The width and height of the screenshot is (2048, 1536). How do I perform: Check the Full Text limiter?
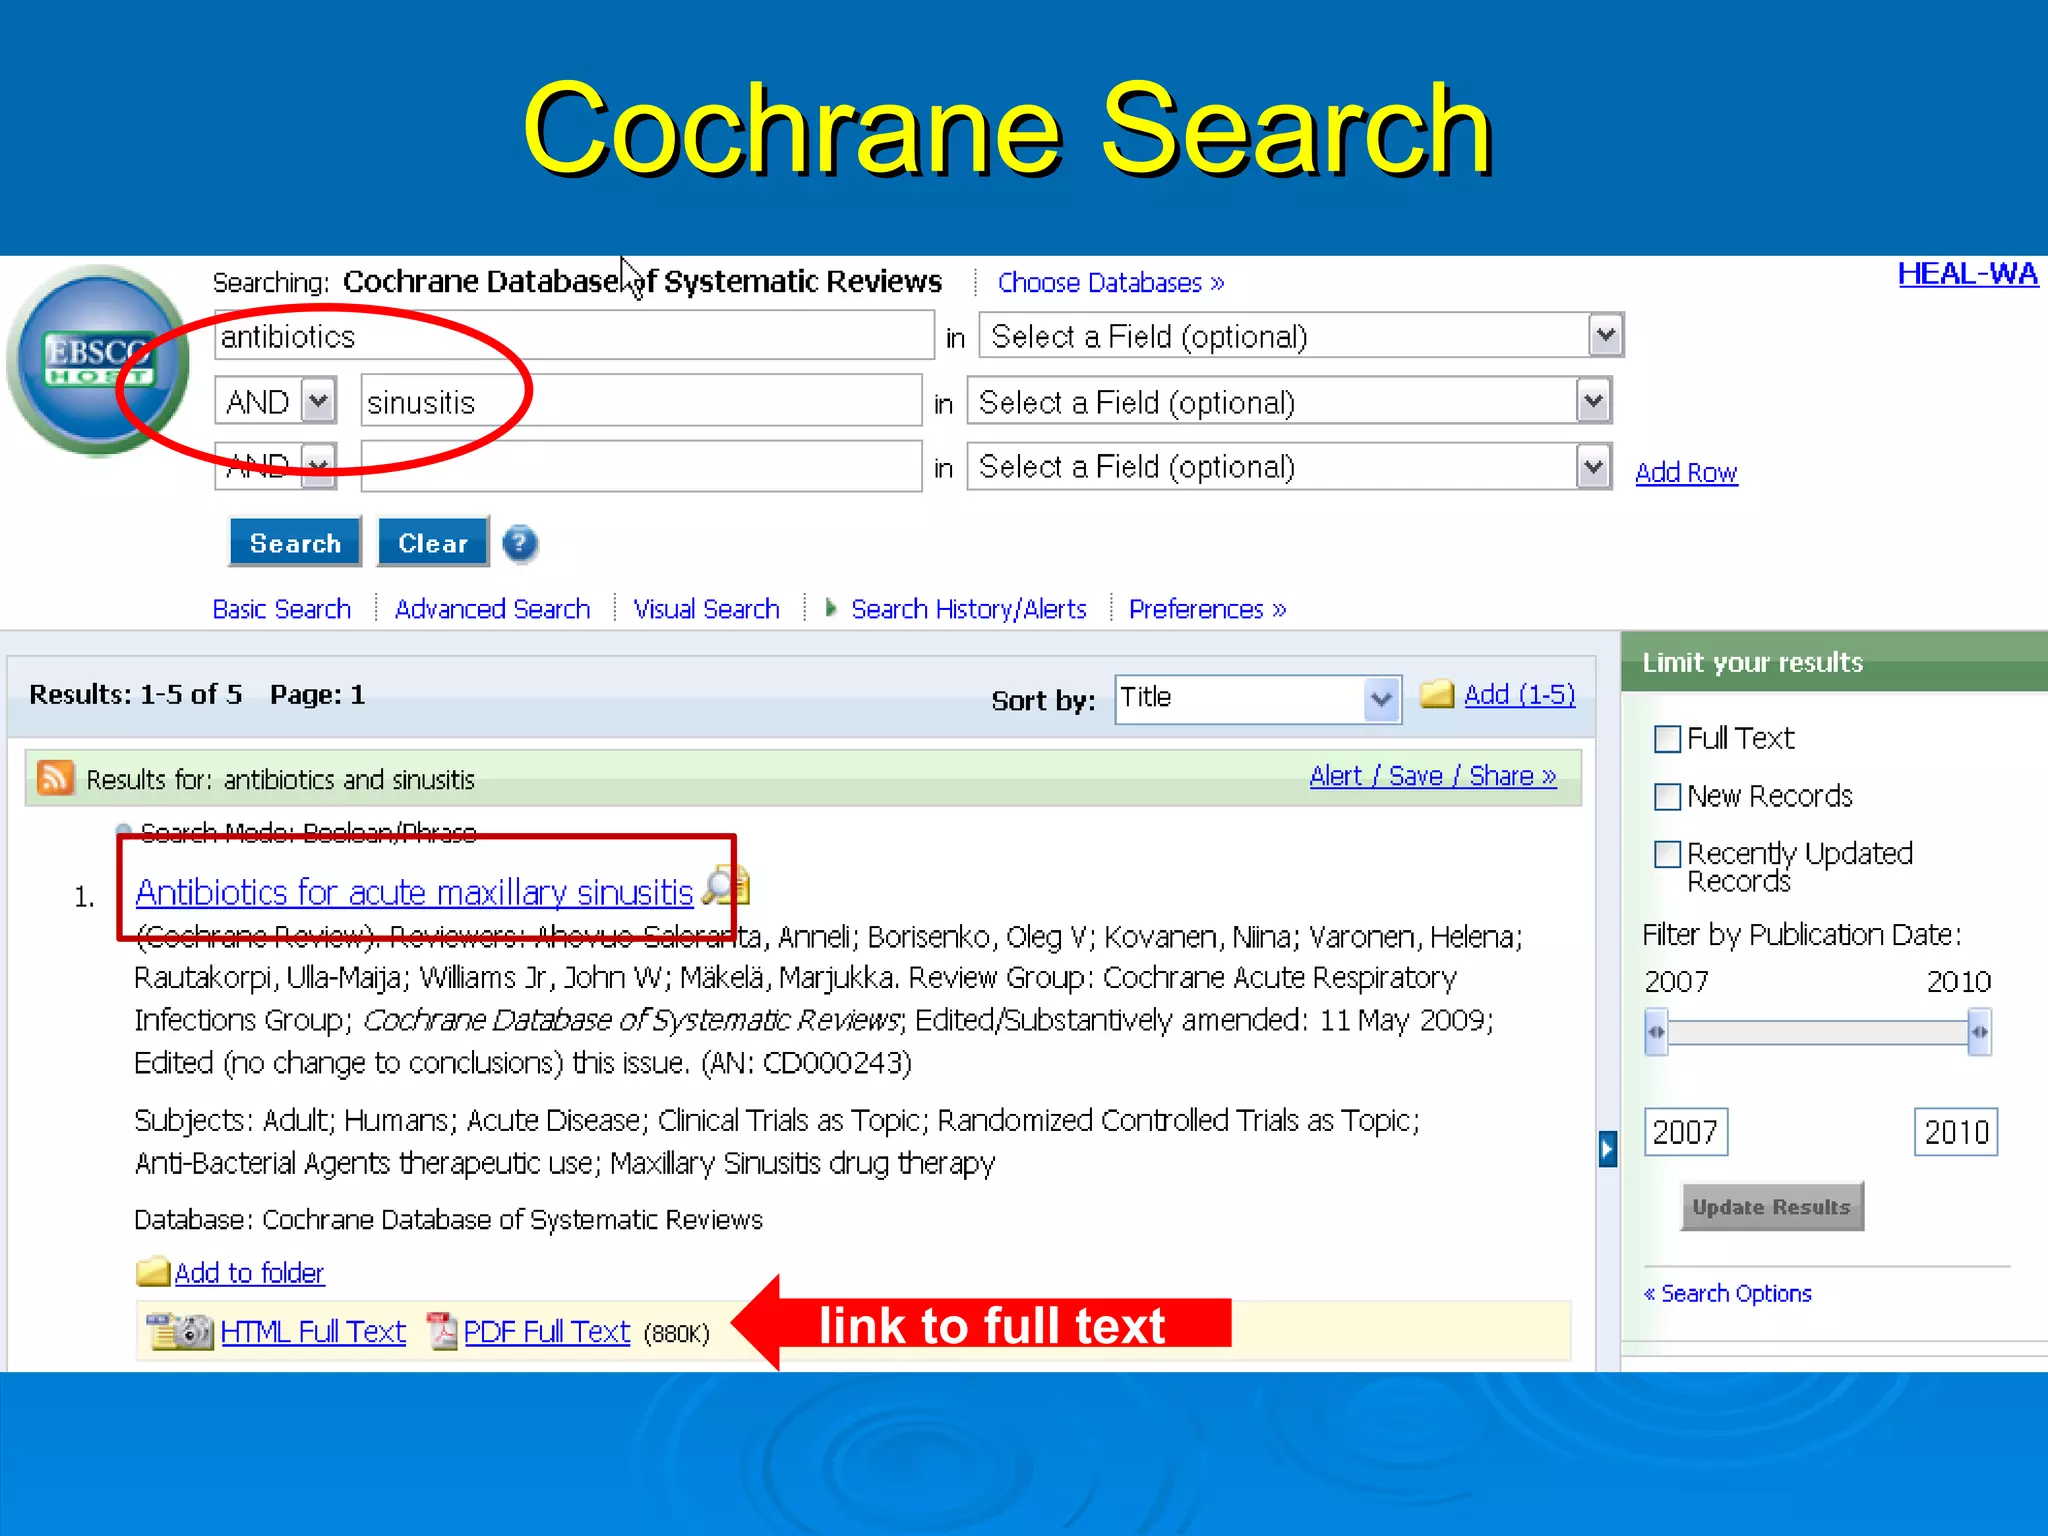[x=1667, y=739]
